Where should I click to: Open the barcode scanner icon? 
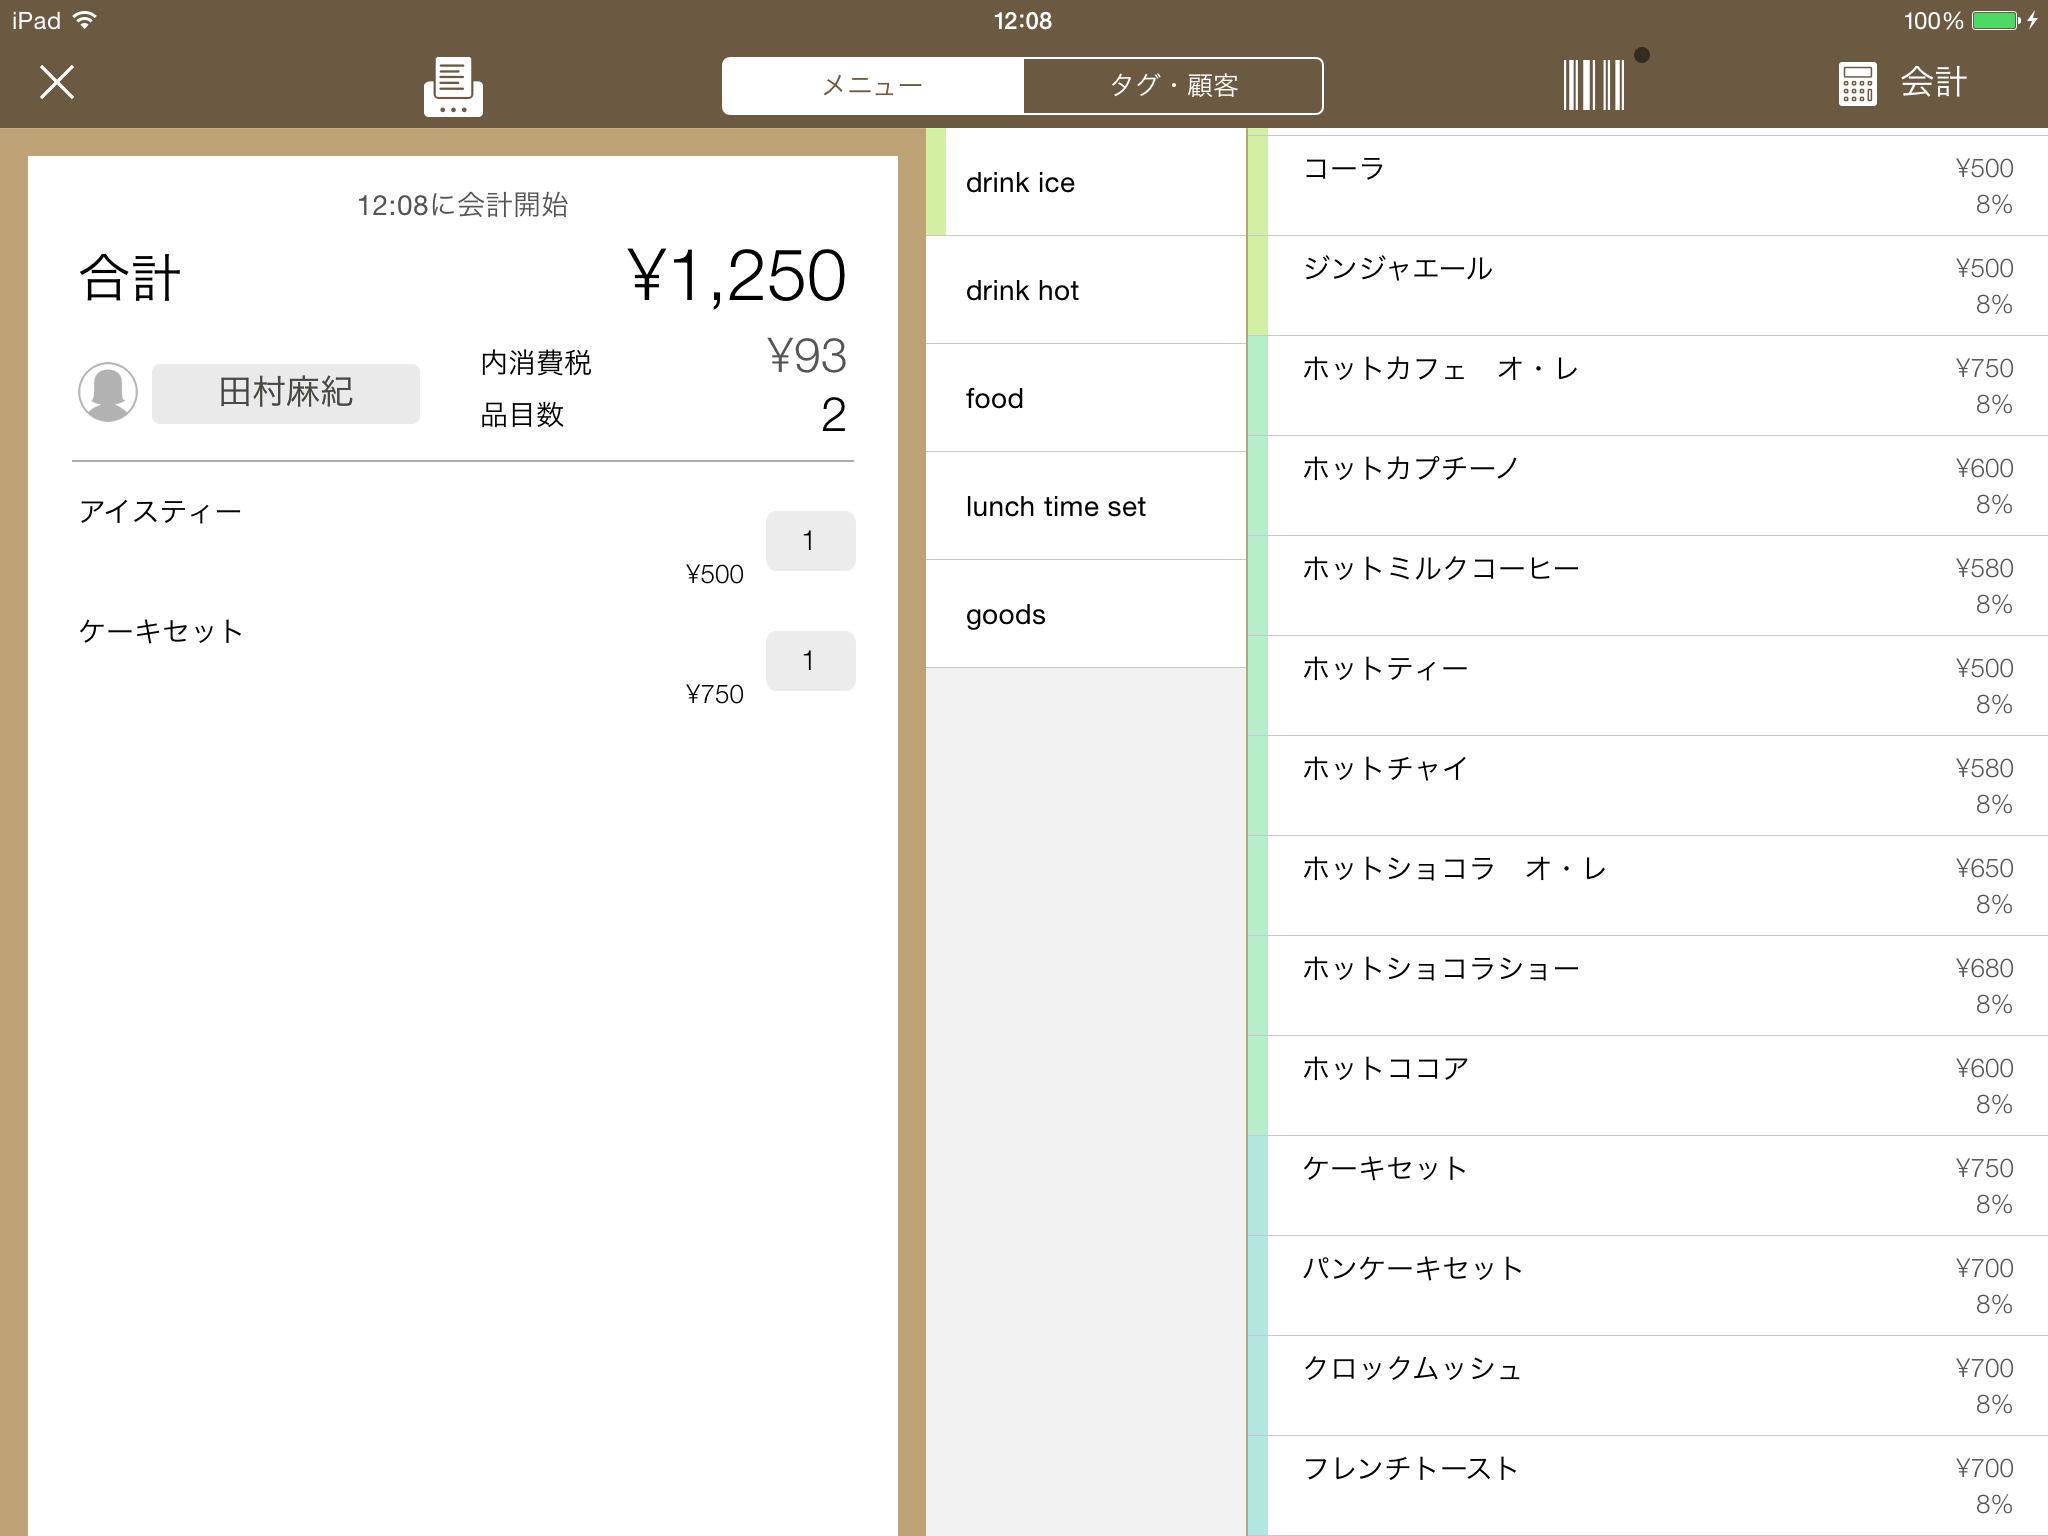[1594, 84]
